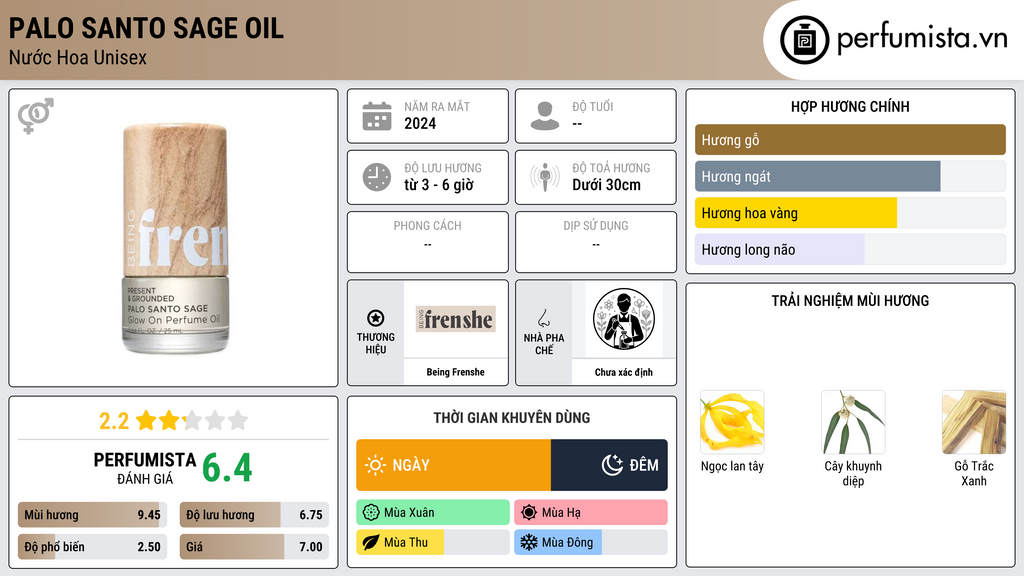The height and width of the screenshot is (576, 1024).
Task: Click the Nước Hoa Unisex subtitle
Action: (x=78, y=57)
